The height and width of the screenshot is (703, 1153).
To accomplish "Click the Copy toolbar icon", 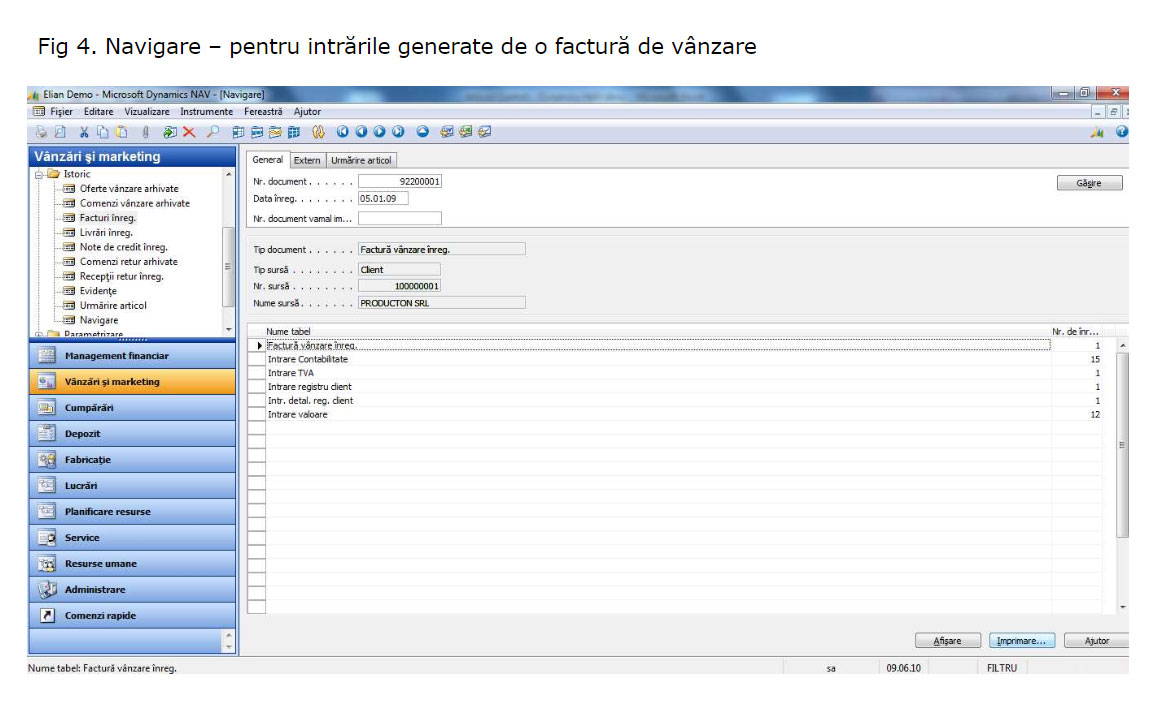I will pos(103,132).
